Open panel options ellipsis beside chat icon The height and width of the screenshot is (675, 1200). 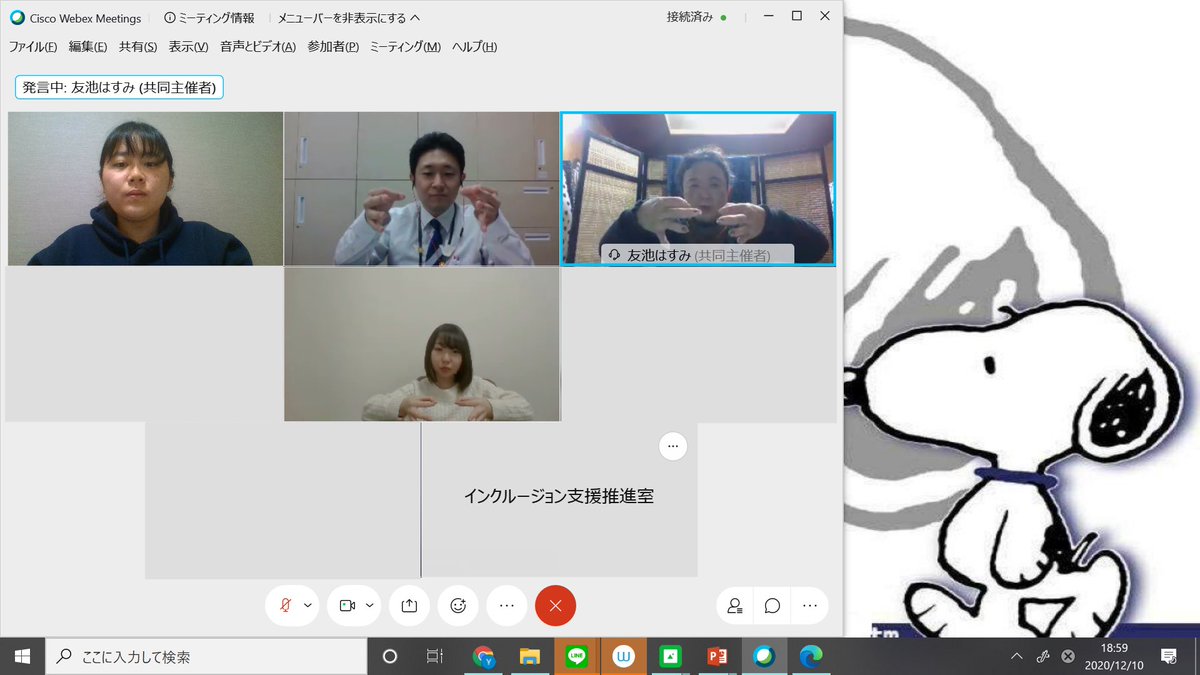809,606
